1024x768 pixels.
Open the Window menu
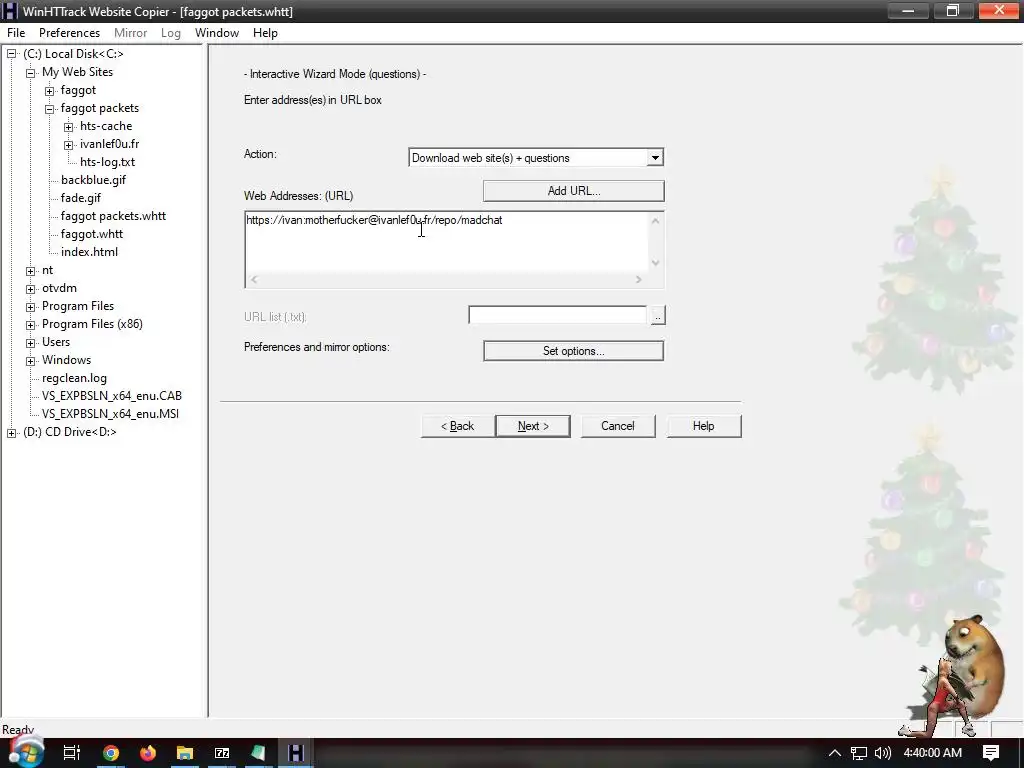217,33
